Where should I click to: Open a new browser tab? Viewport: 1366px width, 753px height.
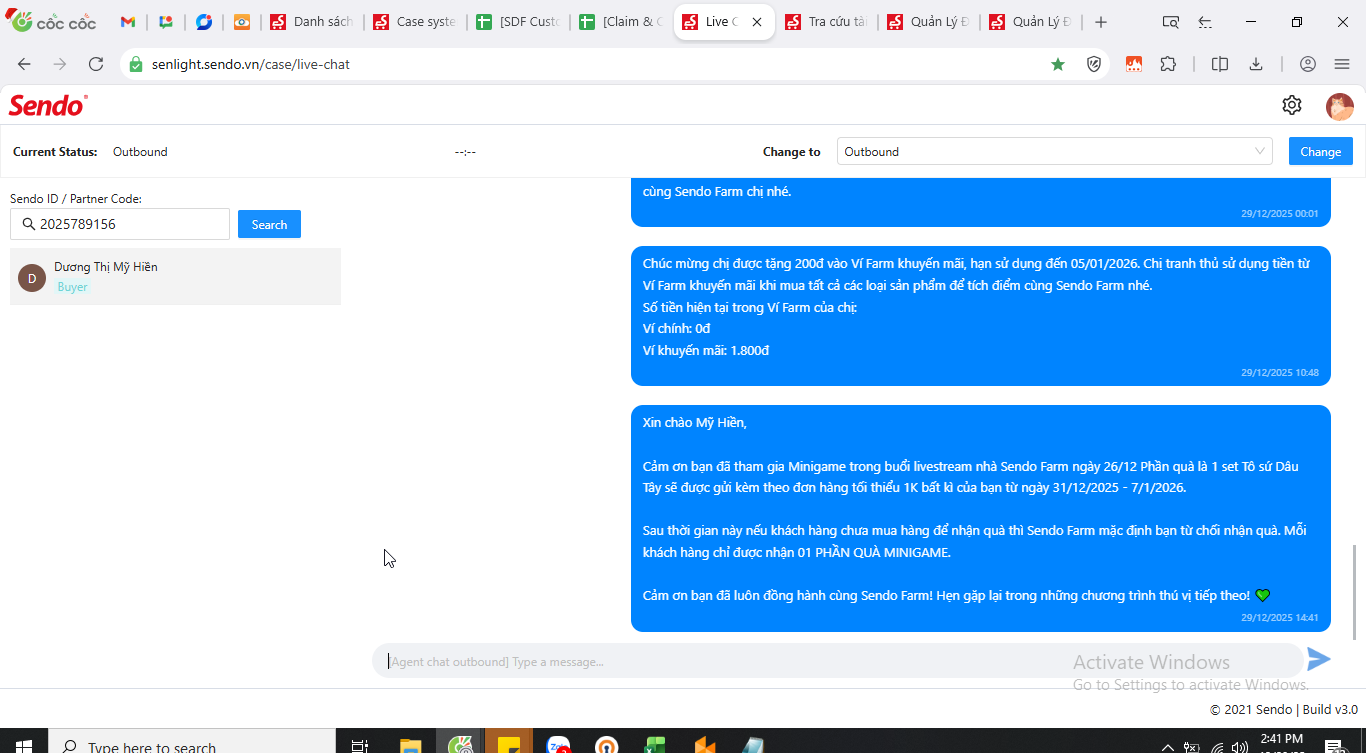[1101, 22]
